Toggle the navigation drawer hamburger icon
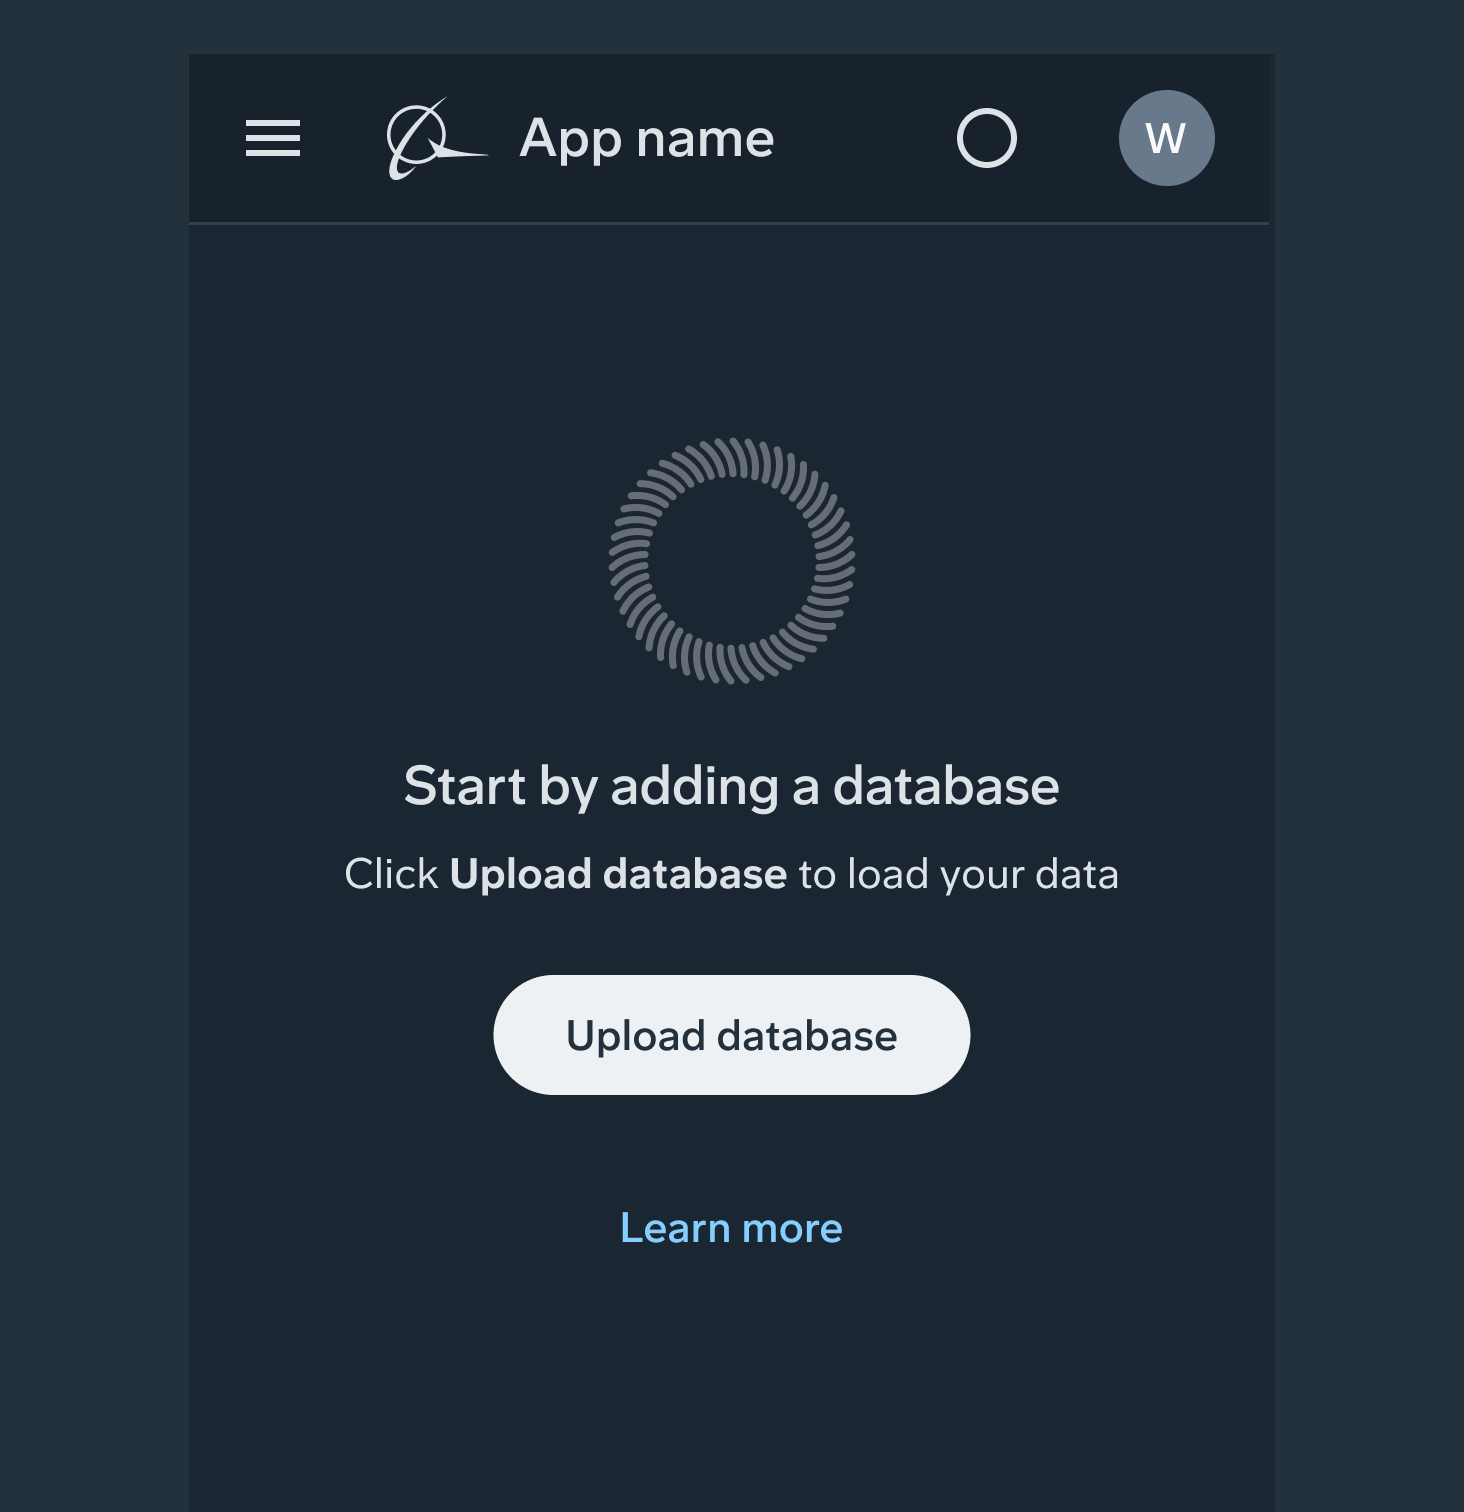 pos(273,138)
